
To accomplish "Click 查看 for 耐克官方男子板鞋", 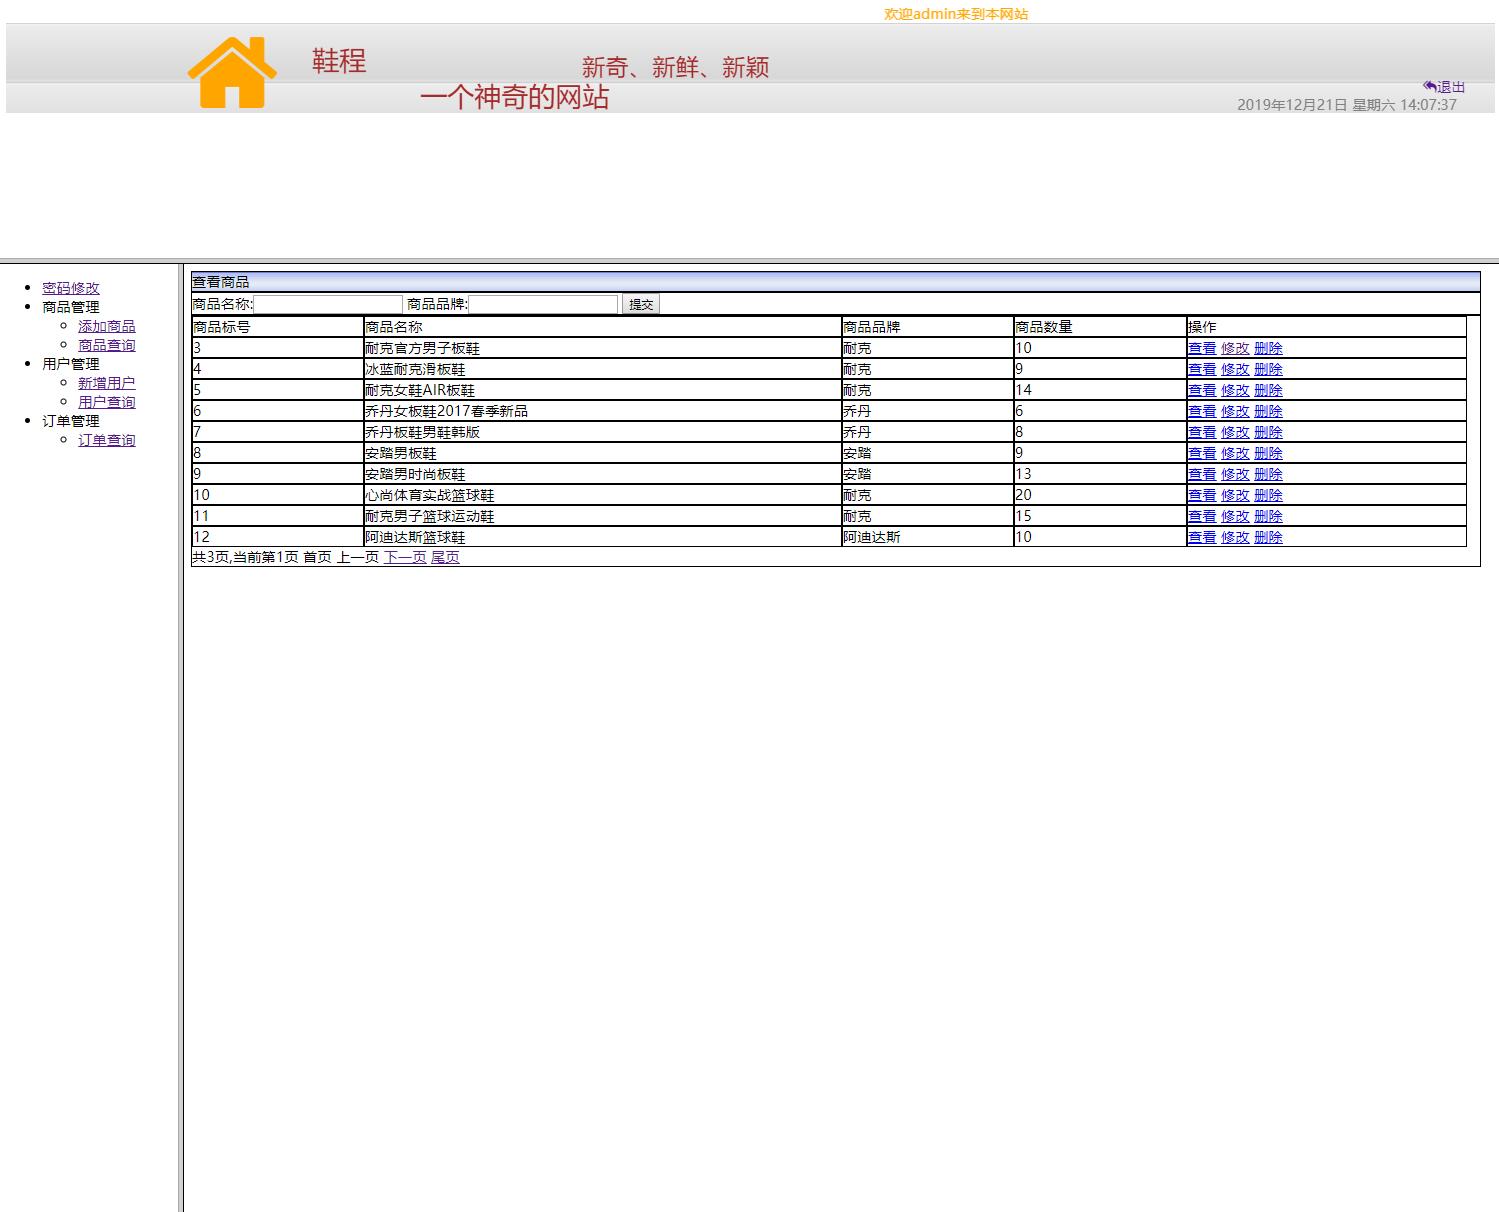I will pyautogui.click(x=1201, y=348).
